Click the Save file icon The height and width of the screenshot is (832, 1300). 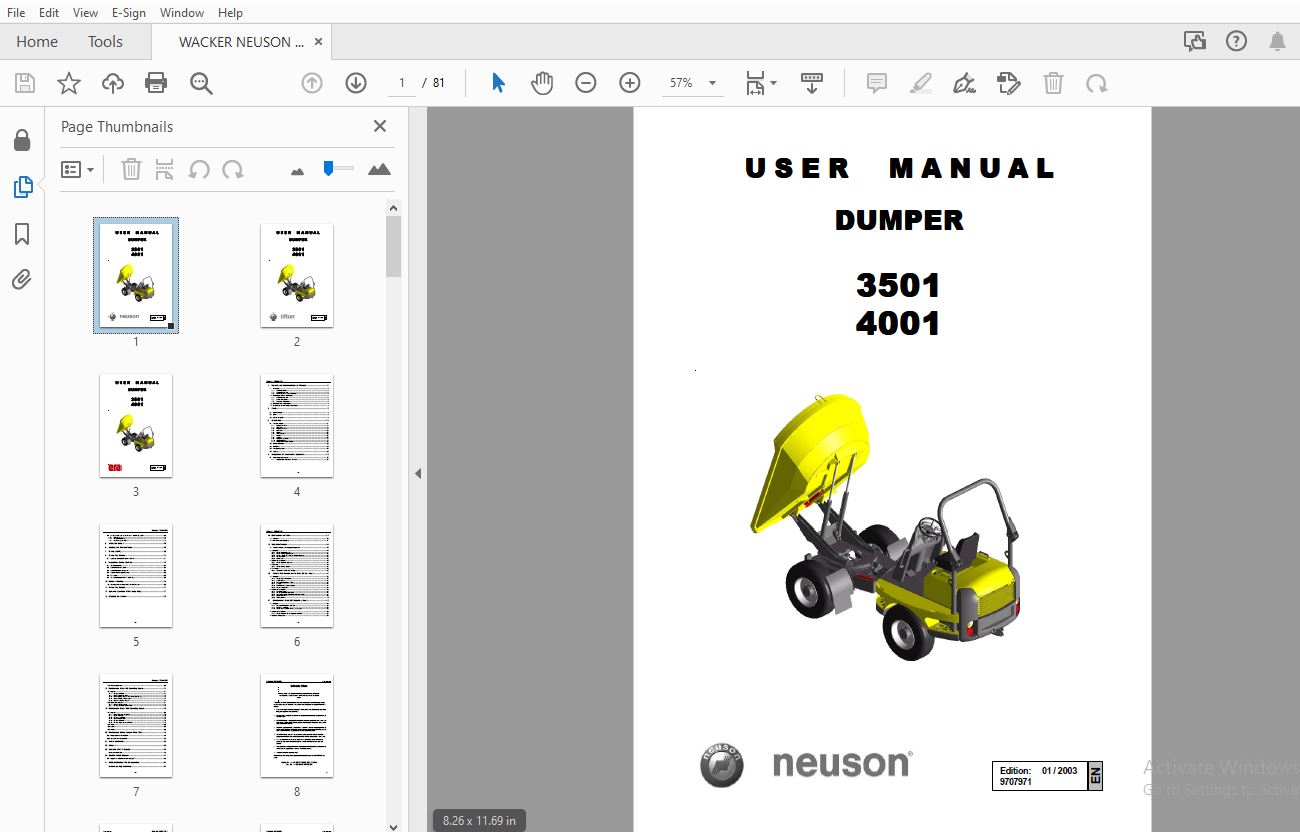coord(24,83)
